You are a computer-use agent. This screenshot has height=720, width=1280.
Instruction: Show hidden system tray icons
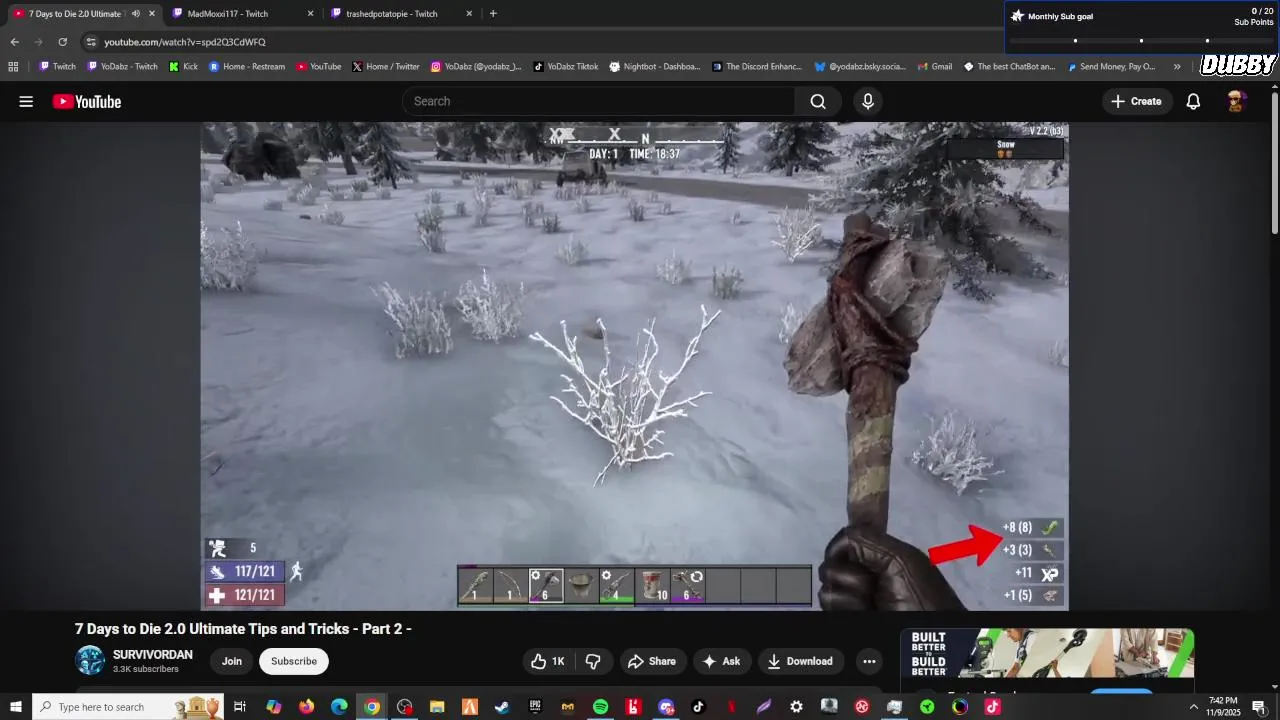click(x=1193, y=707)
